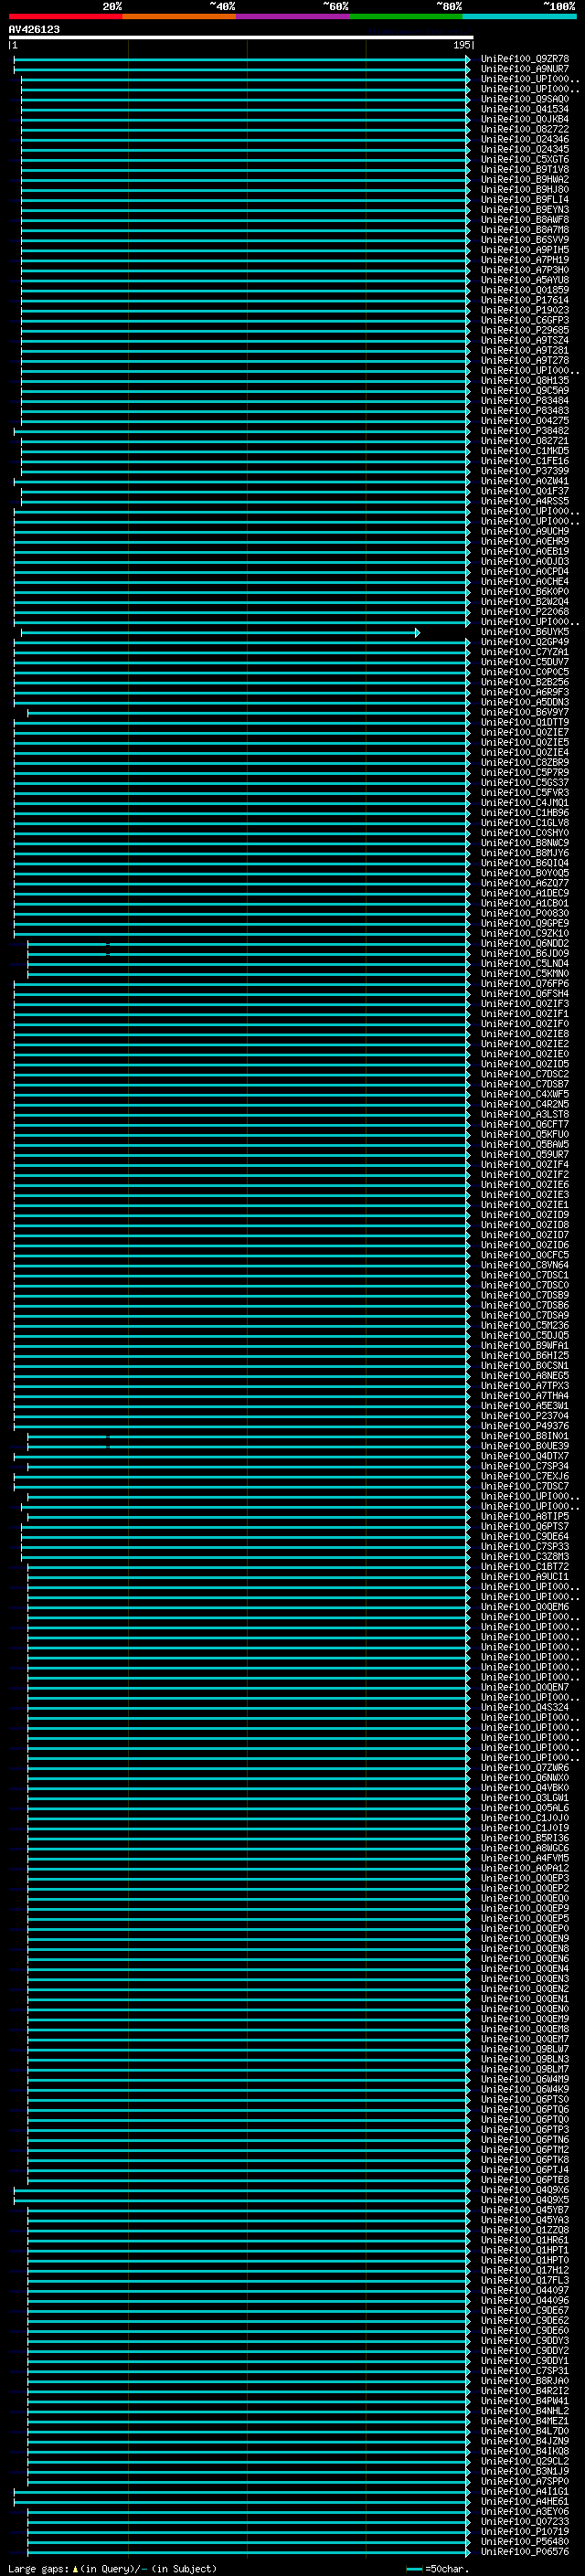
Task: Select the UniRef100_Q9SAQ0 label
Action: pyautogui.click(x=524, y=99)
